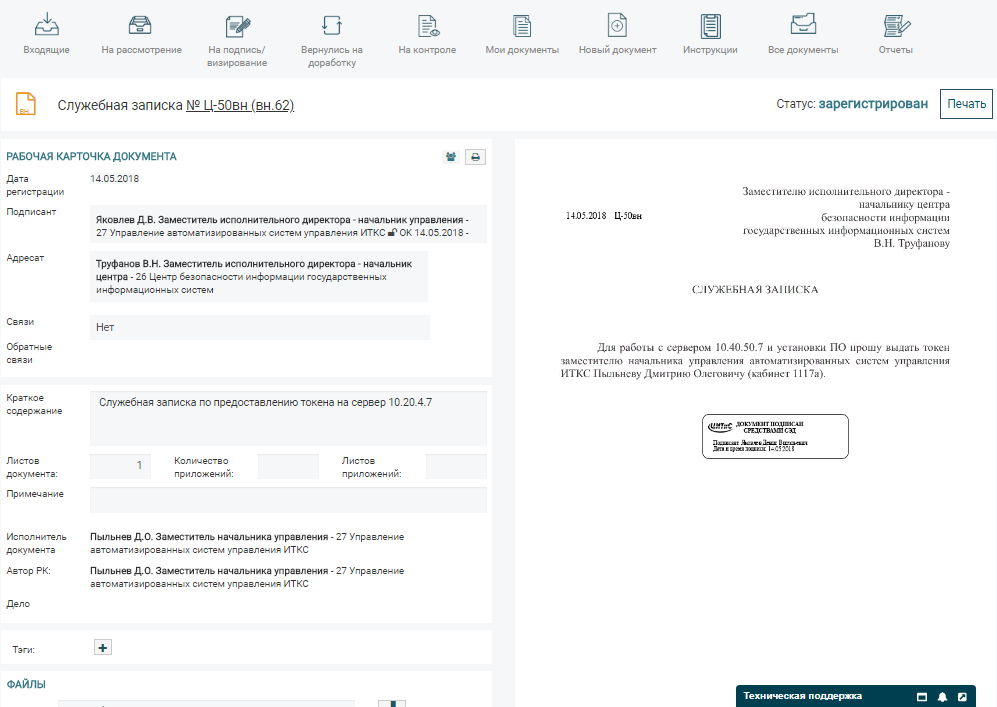The image size is (997, 707).
Task: Click the users group icon in card header
Action: (451, 157)
